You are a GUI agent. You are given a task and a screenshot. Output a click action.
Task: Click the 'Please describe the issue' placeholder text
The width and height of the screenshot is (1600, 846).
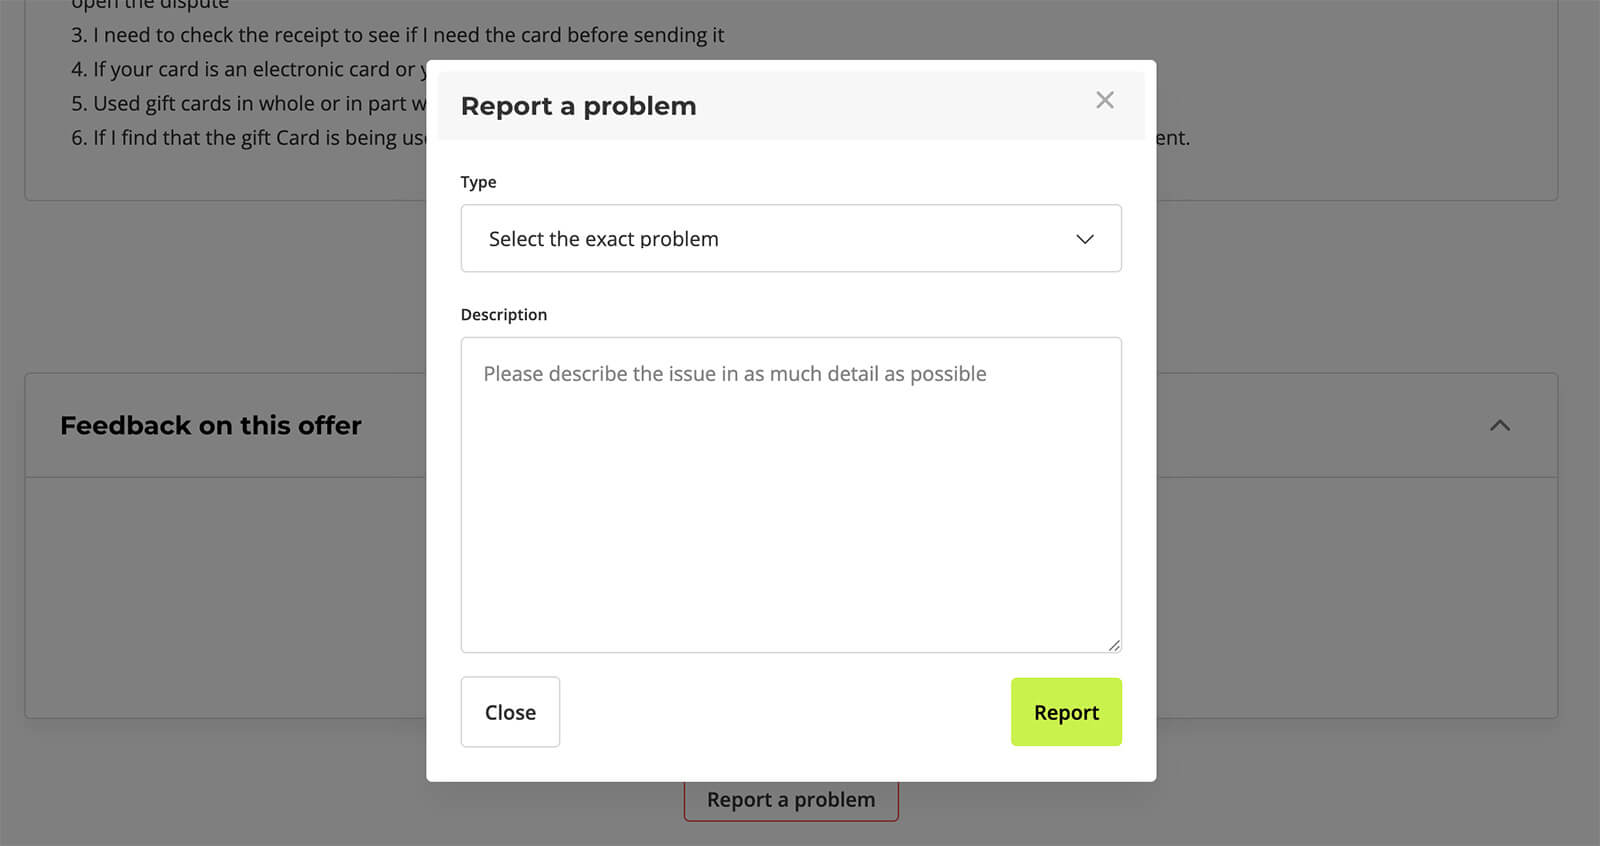(x=734, y=374)
